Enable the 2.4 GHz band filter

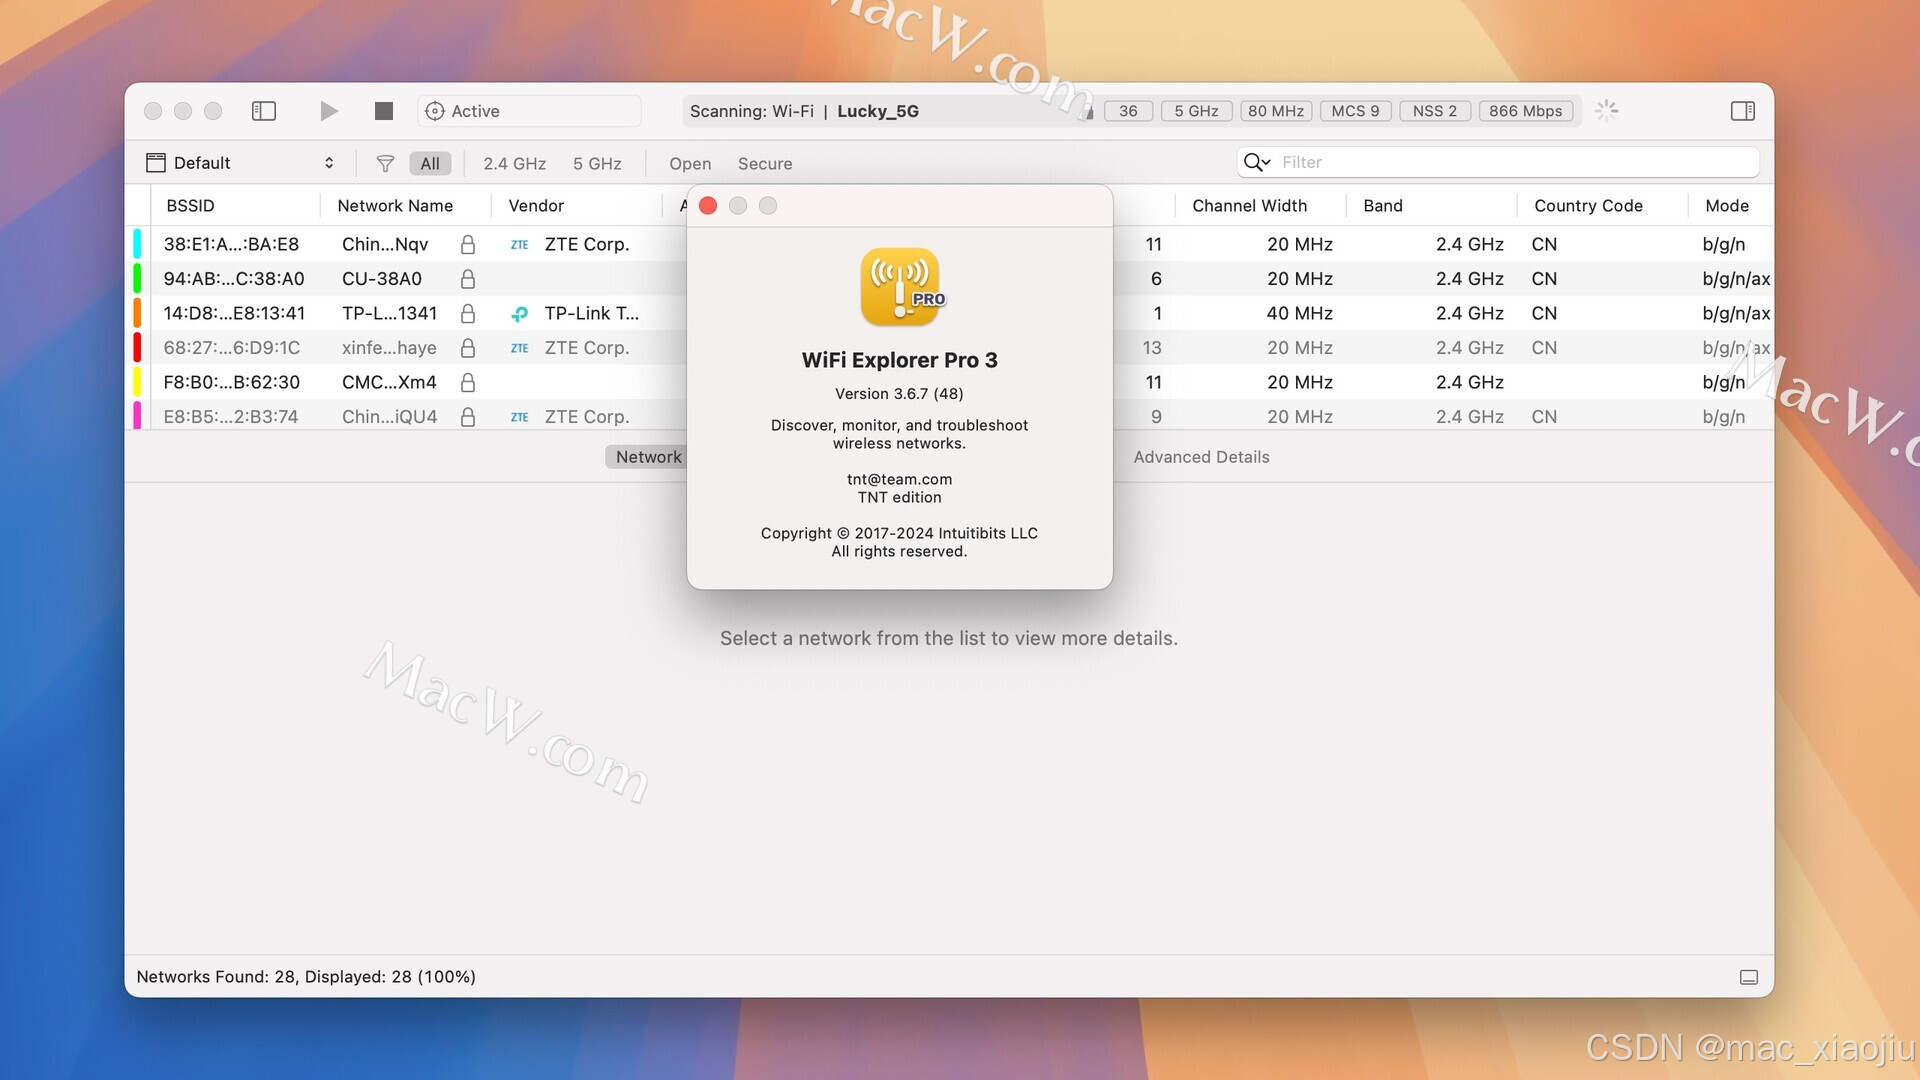click(x=514, y=164)
